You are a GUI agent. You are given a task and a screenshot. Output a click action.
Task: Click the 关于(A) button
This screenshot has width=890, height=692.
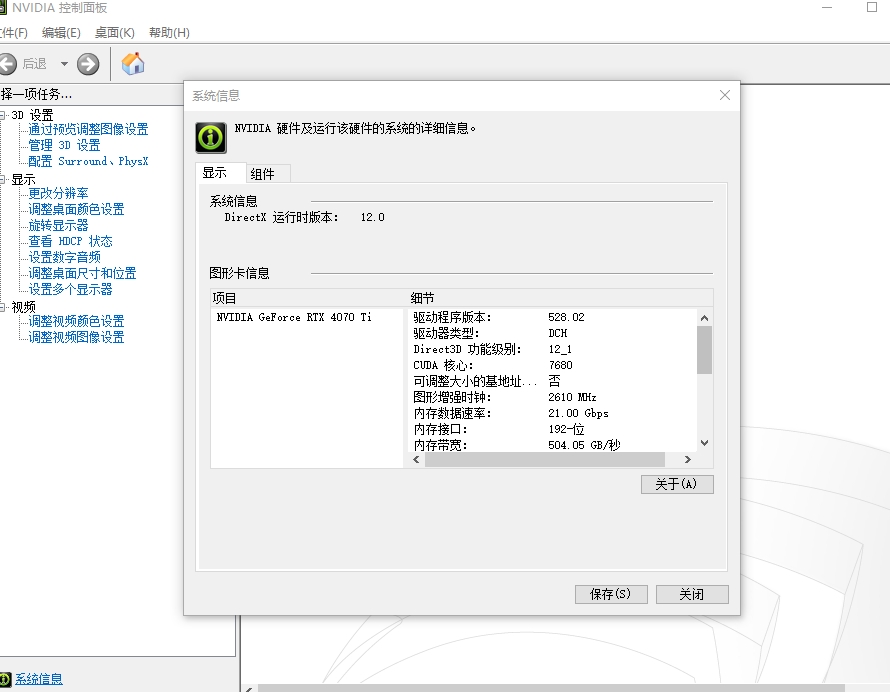pyautogui.click(x=677, y=484)
